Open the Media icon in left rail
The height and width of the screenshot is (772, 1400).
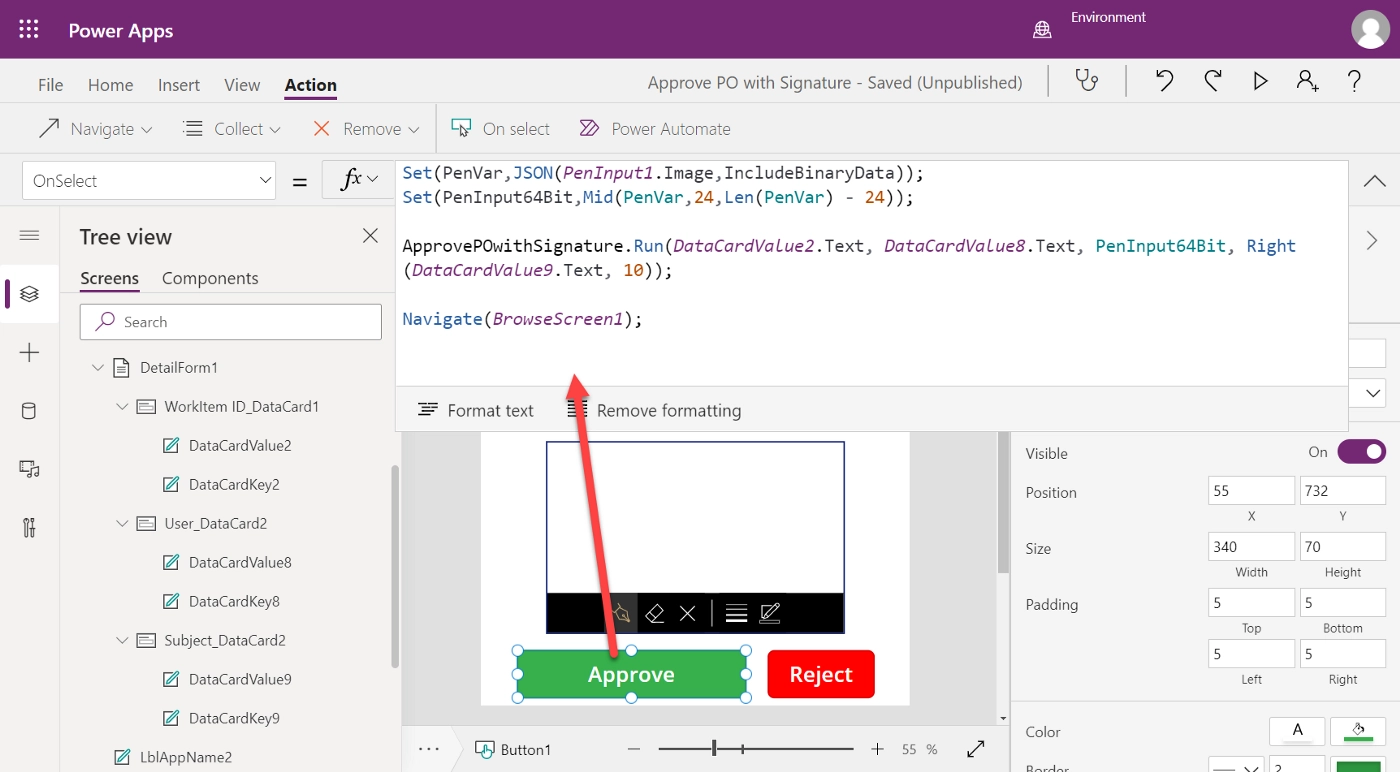pos(29,469)
